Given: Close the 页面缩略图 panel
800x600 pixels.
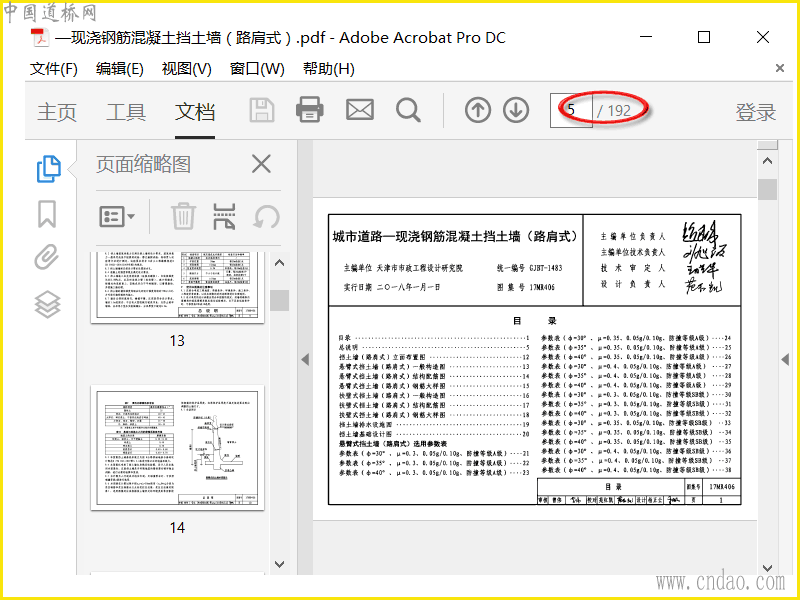Looking at the screenshot, I should coord(261,164).
